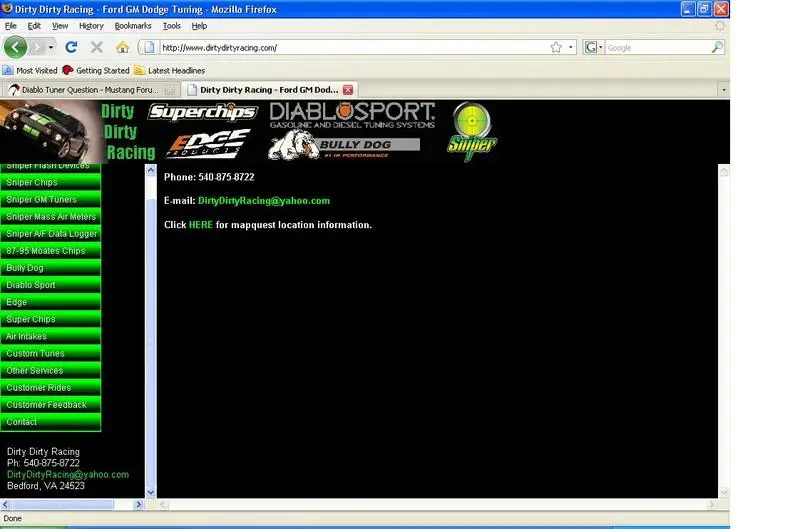Screen dimensions: 800x529
Task: Click the Stop loading X icon
Action: pos(96,47)
